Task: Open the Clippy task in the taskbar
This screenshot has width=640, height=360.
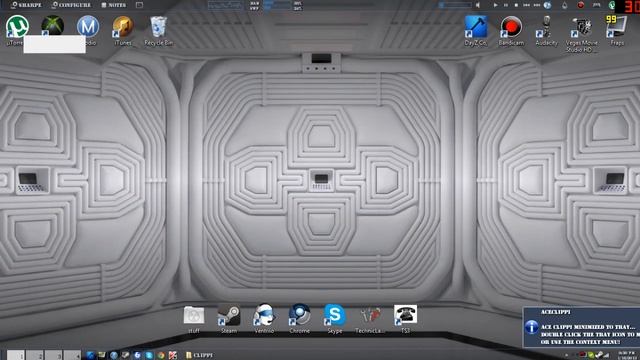Action: 199,355
